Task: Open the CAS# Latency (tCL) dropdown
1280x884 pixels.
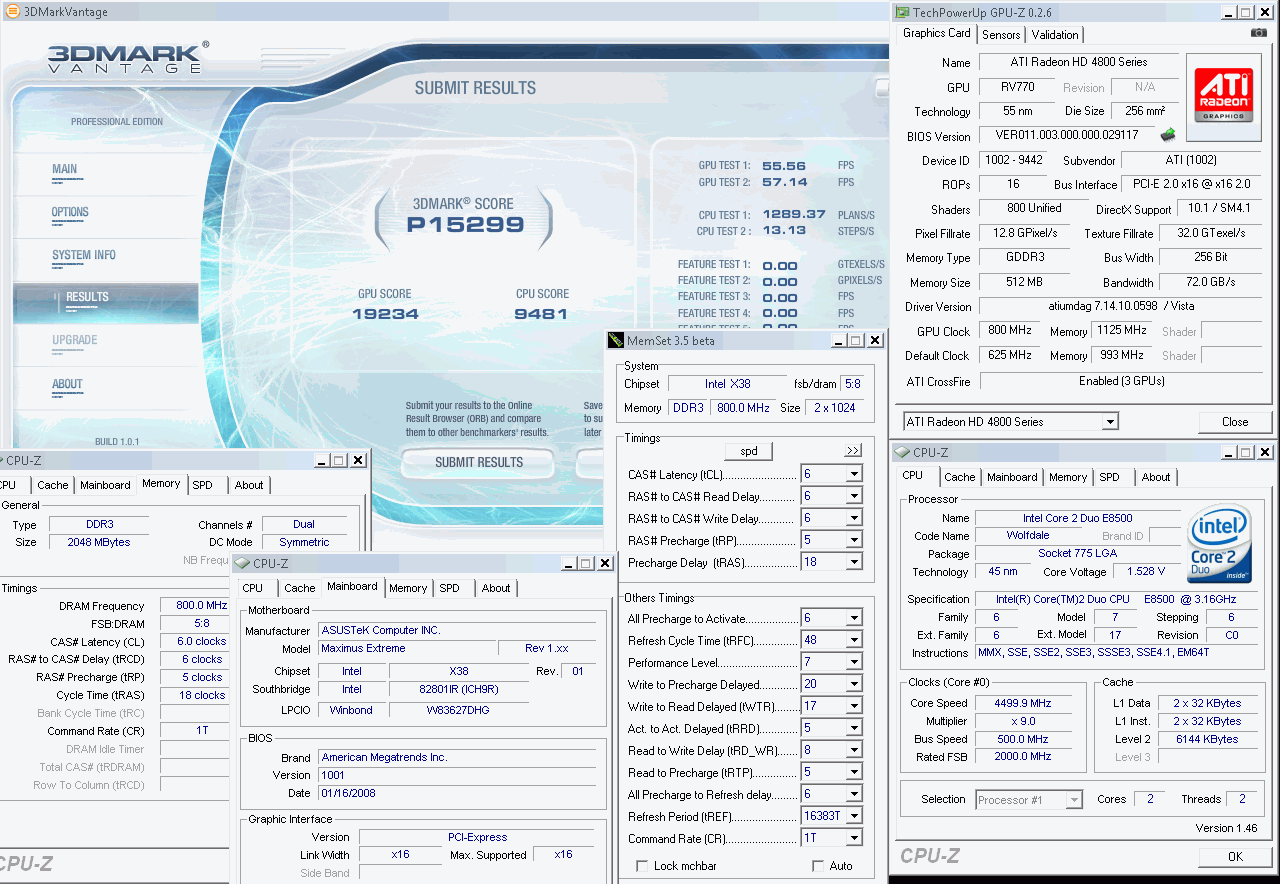Action: point(854,474)
